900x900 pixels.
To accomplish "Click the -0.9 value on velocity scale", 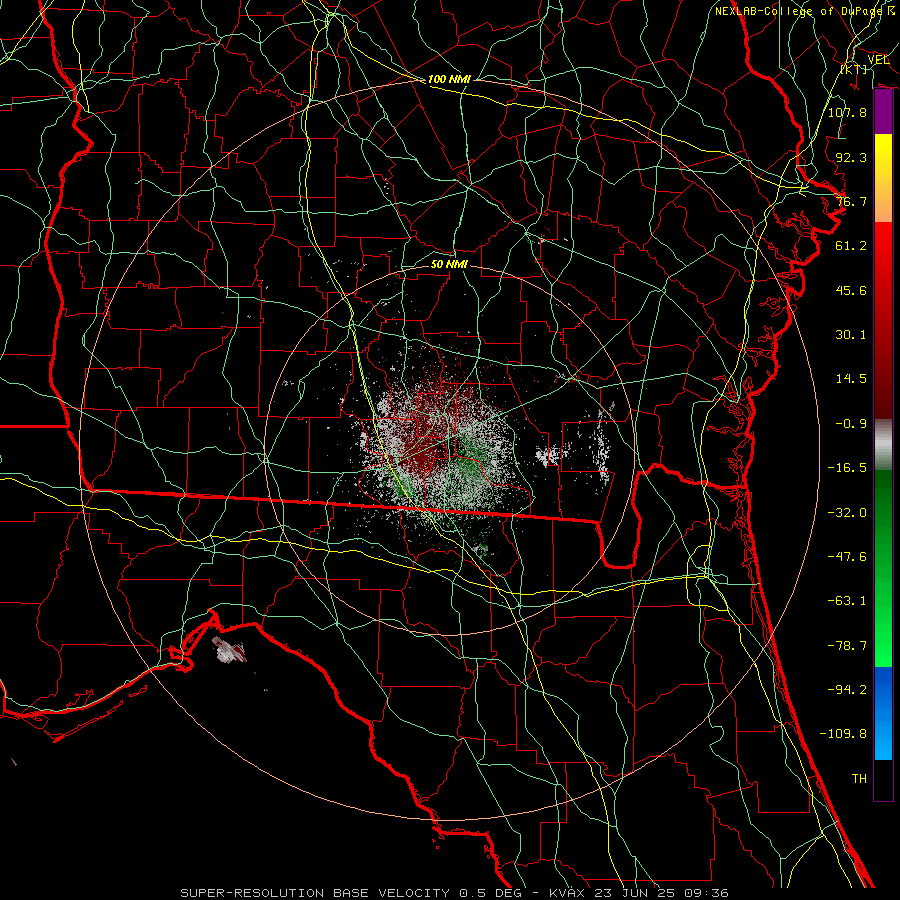I will point(851,424).
